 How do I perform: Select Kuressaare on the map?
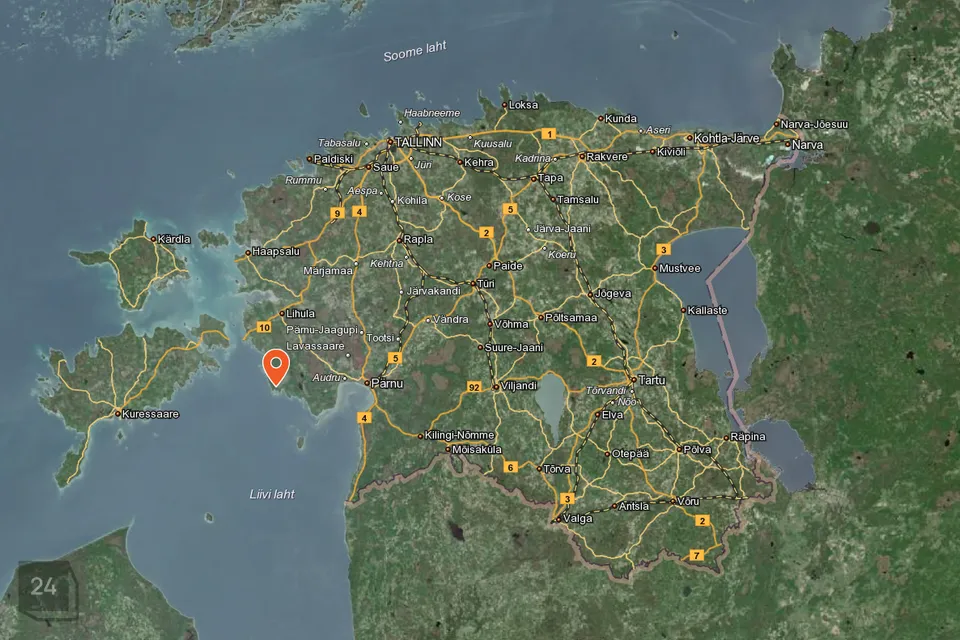click(150, 413)
